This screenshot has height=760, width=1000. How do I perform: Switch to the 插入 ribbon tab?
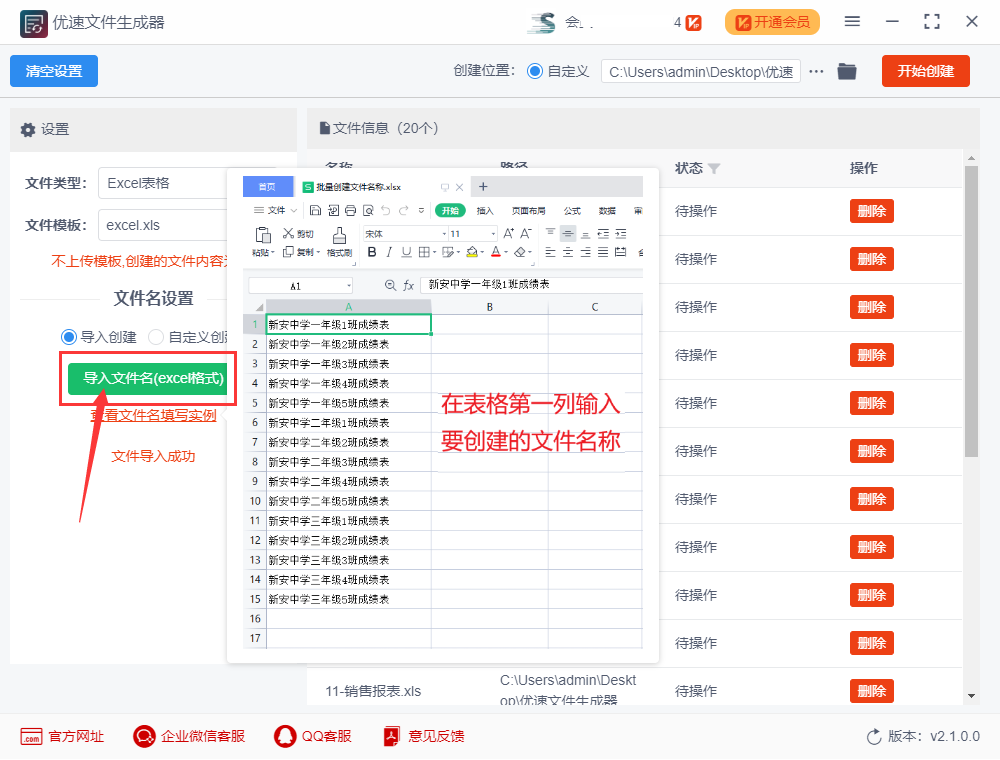(x=484, y=211)
